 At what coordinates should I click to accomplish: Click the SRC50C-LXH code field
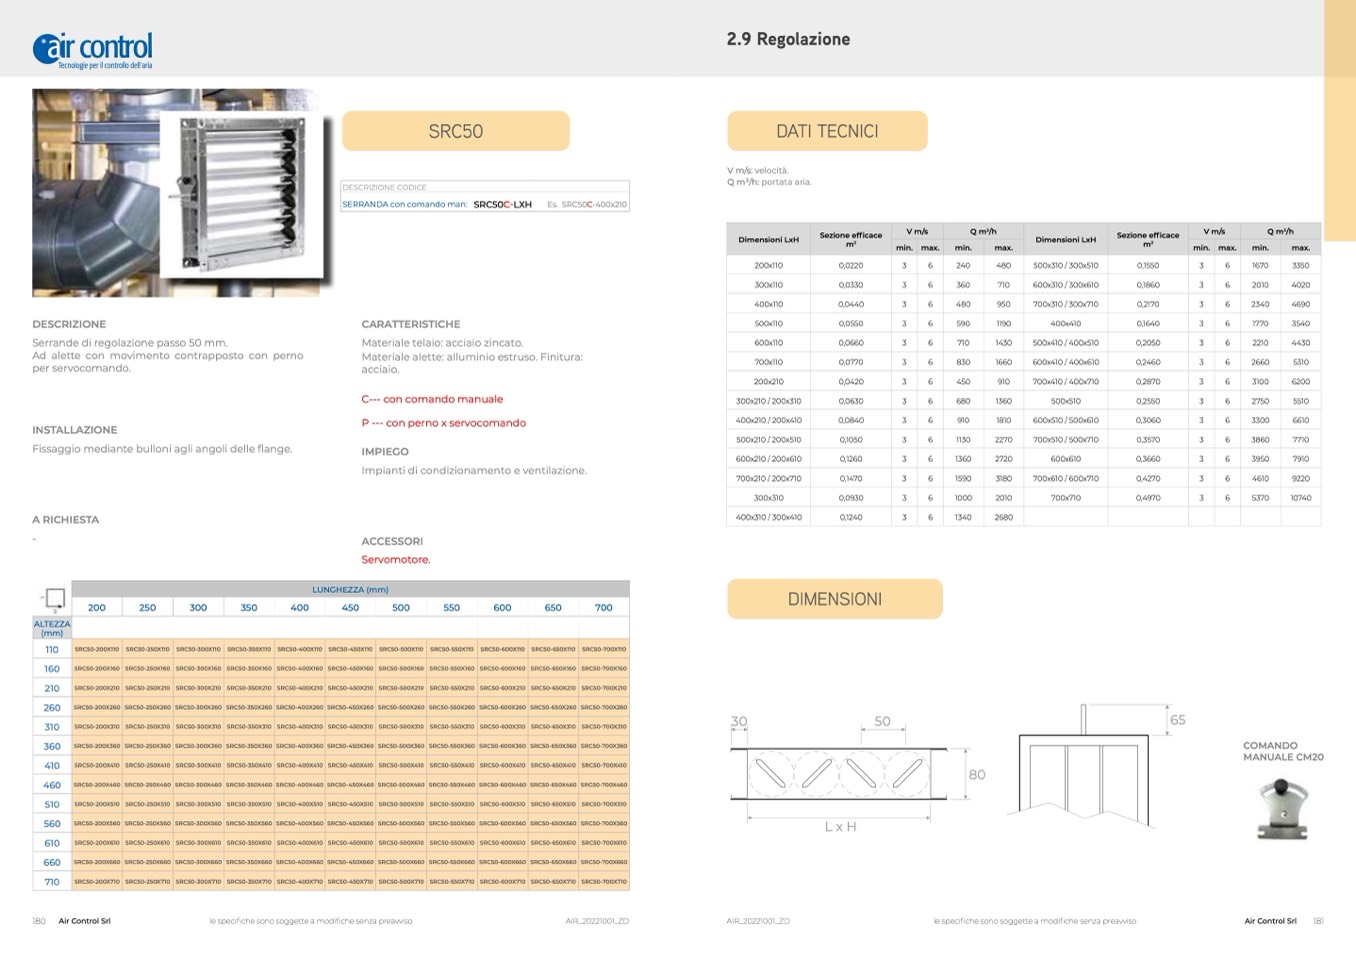[x=502, y=204]
